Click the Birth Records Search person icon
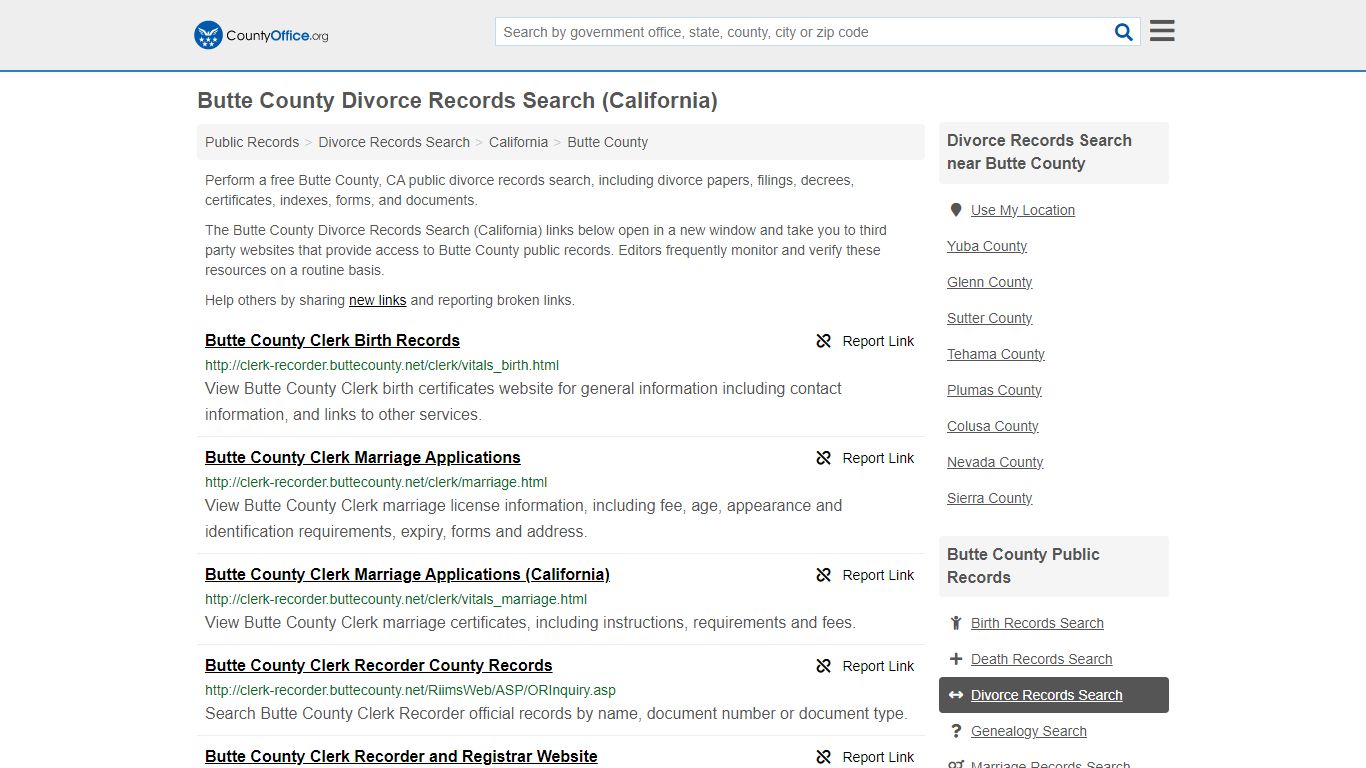Image resolution: width=1366 pixels, height=768 pixels. click(956, 623)
